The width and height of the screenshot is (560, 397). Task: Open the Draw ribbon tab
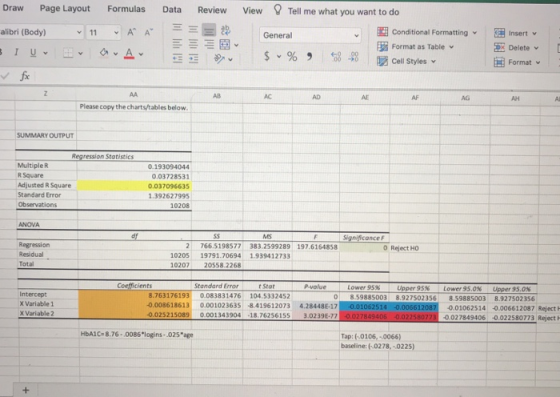pyautogui.click(x=13, y=8)
